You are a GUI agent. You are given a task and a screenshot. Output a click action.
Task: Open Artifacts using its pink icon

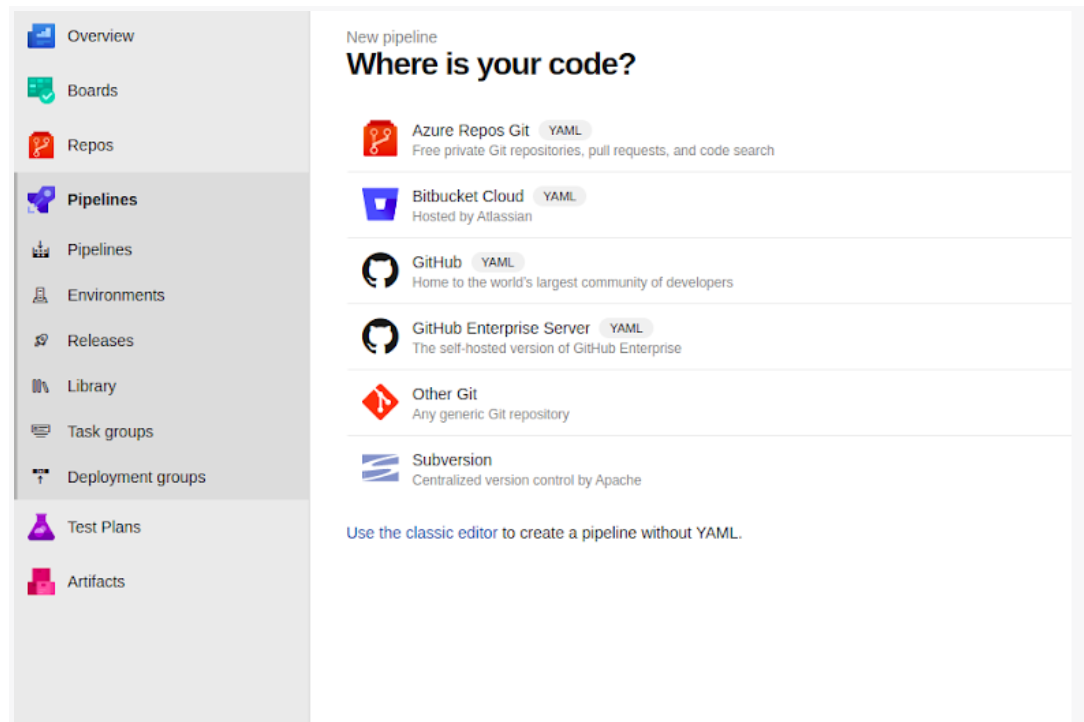(41, 582)
